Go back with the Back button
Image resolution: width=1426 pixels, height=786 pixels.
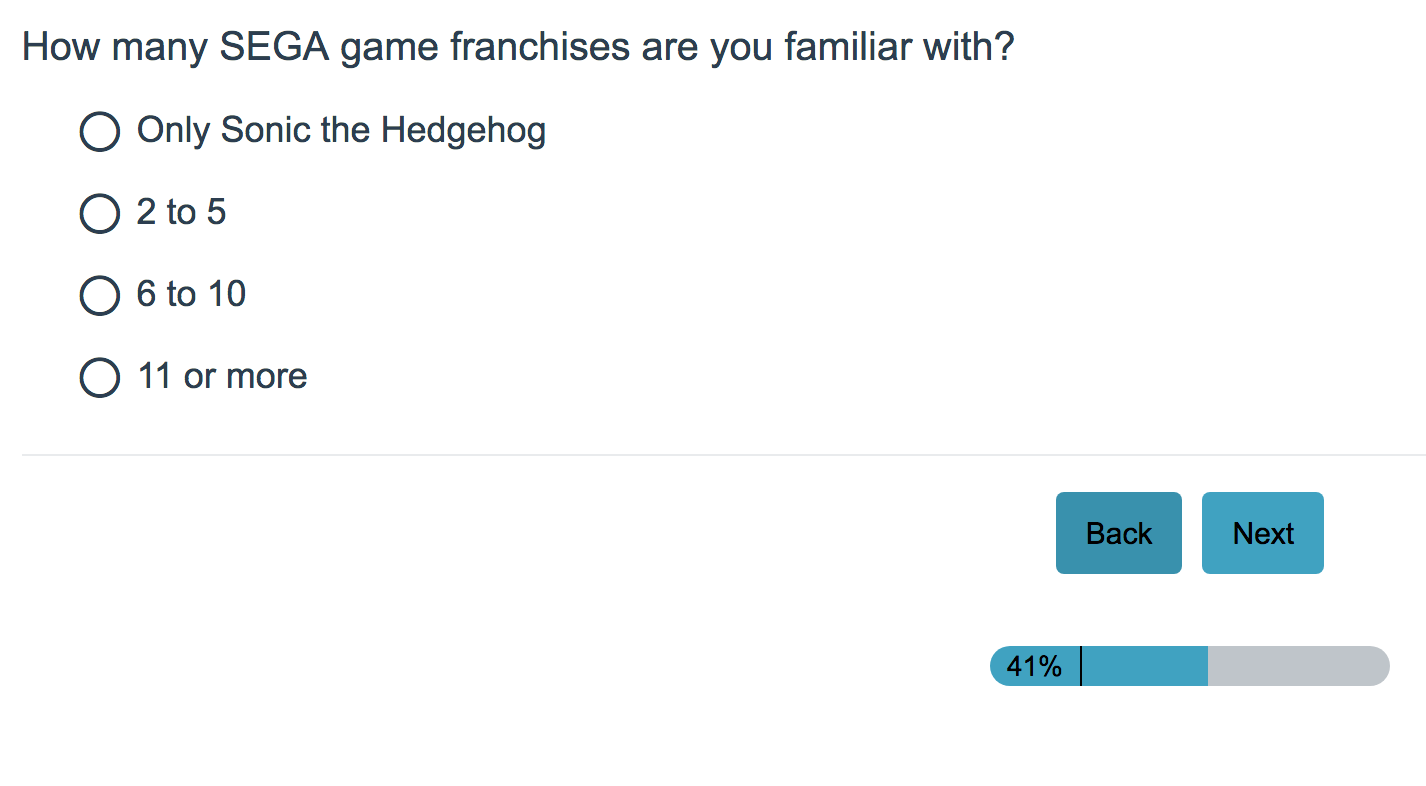(x=1118, y=533)
